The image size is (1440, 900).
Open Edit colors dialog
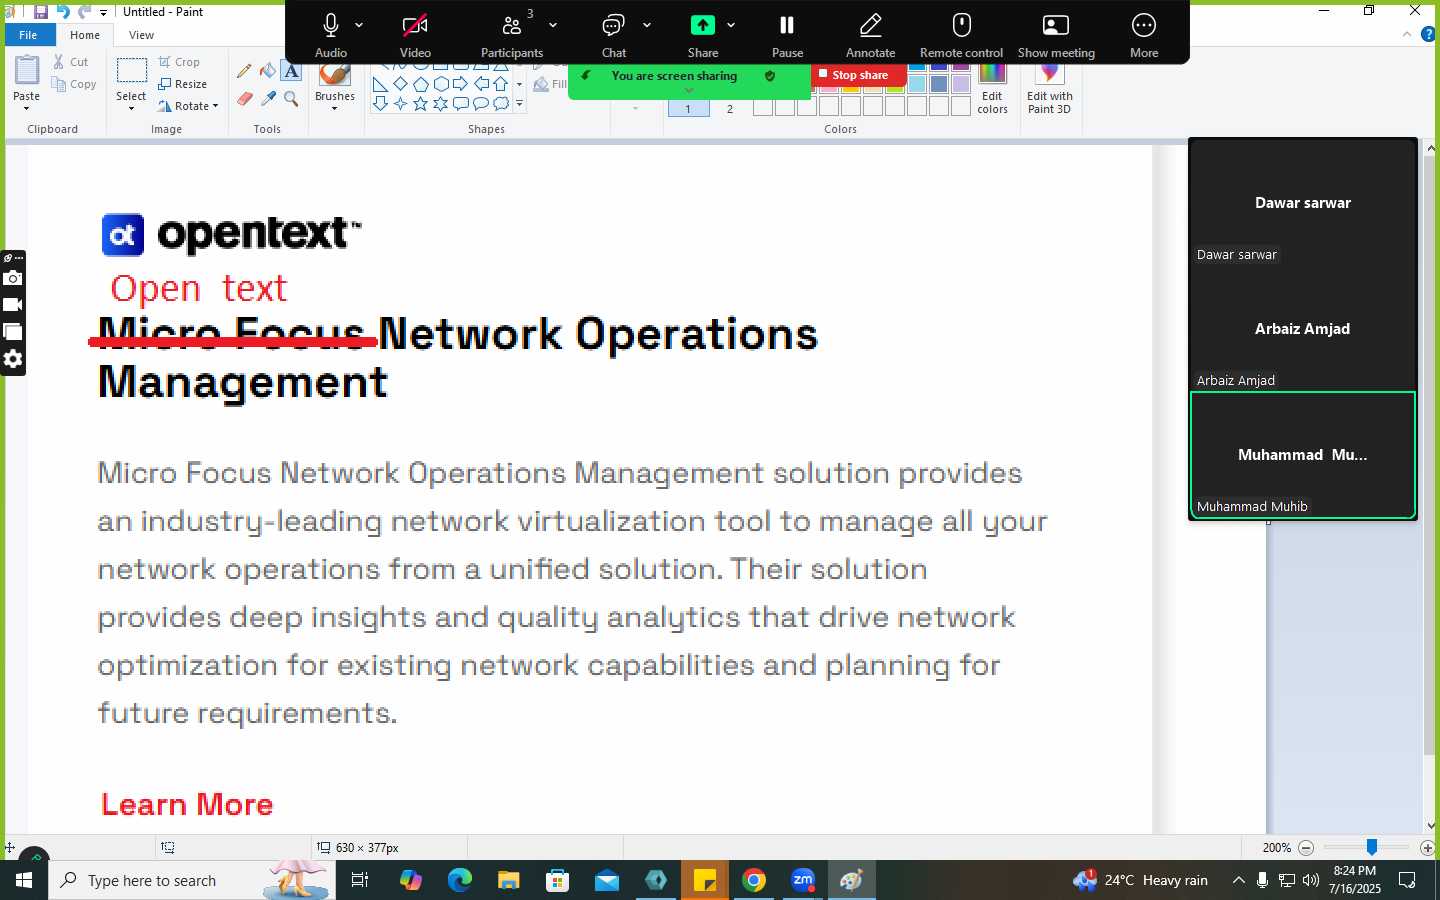click(992, 89)
